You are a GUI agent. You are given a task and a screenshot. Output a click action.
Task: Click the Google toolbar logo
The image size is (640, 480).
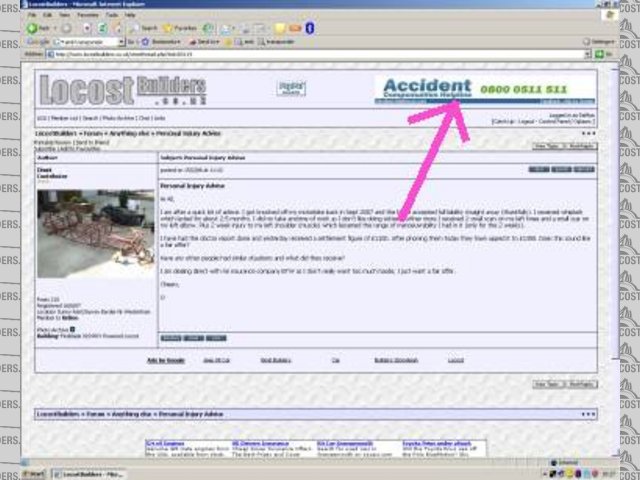point(35,41)
